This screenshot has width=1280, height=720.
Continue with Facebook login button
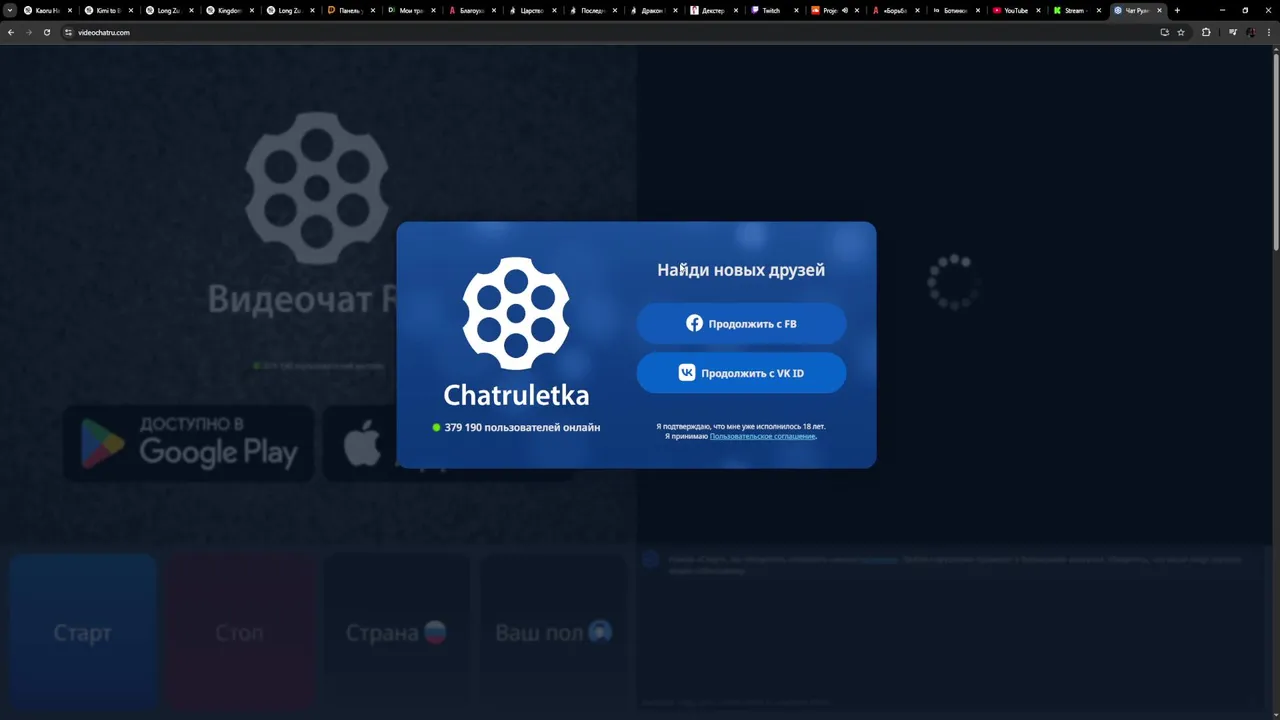click(x=741, y=324)
